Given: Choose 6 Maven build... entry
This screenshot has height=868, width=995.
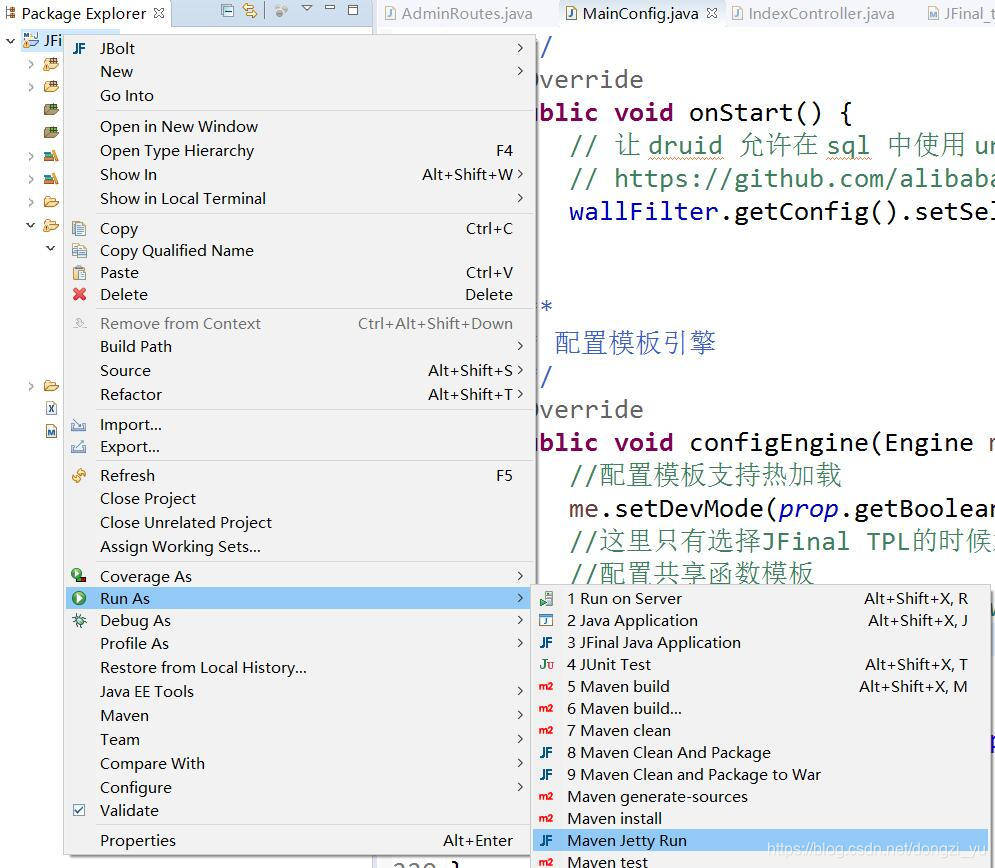Looking at the screenshot, I should [x=761, y=709].
